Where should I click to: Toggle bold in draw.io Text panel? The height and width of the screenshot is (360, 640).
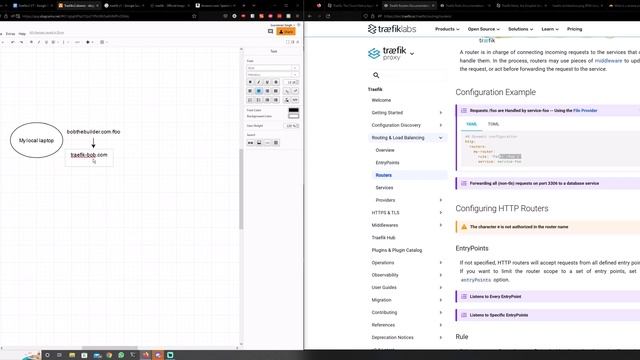(x=250, y=82)
